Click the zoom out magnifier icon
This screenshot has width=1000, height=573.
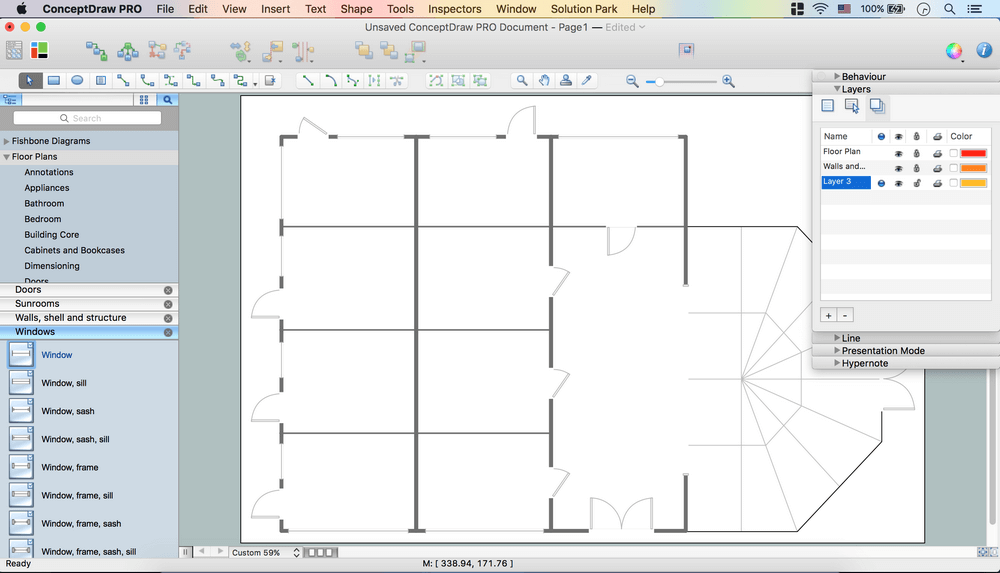coord(632,81)
